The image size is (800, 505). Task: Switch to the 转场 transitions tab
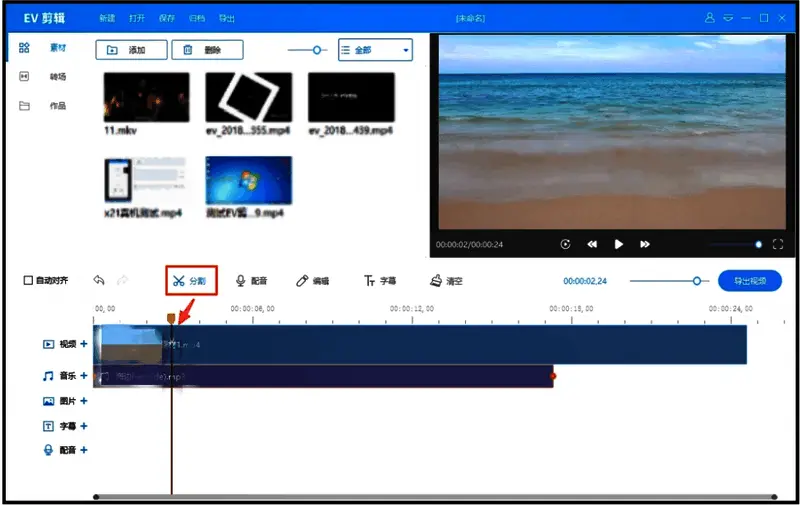pos(58,76)
